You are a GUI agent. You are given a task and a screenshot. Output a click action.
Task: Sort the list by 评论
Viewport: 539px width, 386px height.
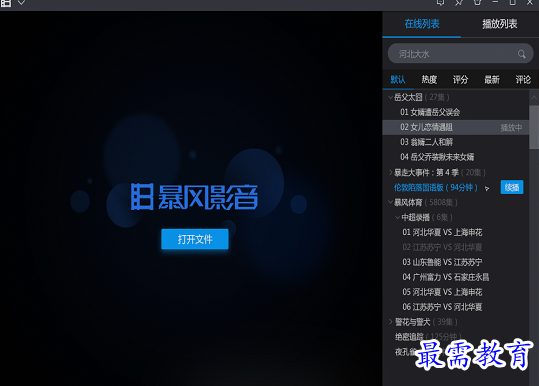523,80
